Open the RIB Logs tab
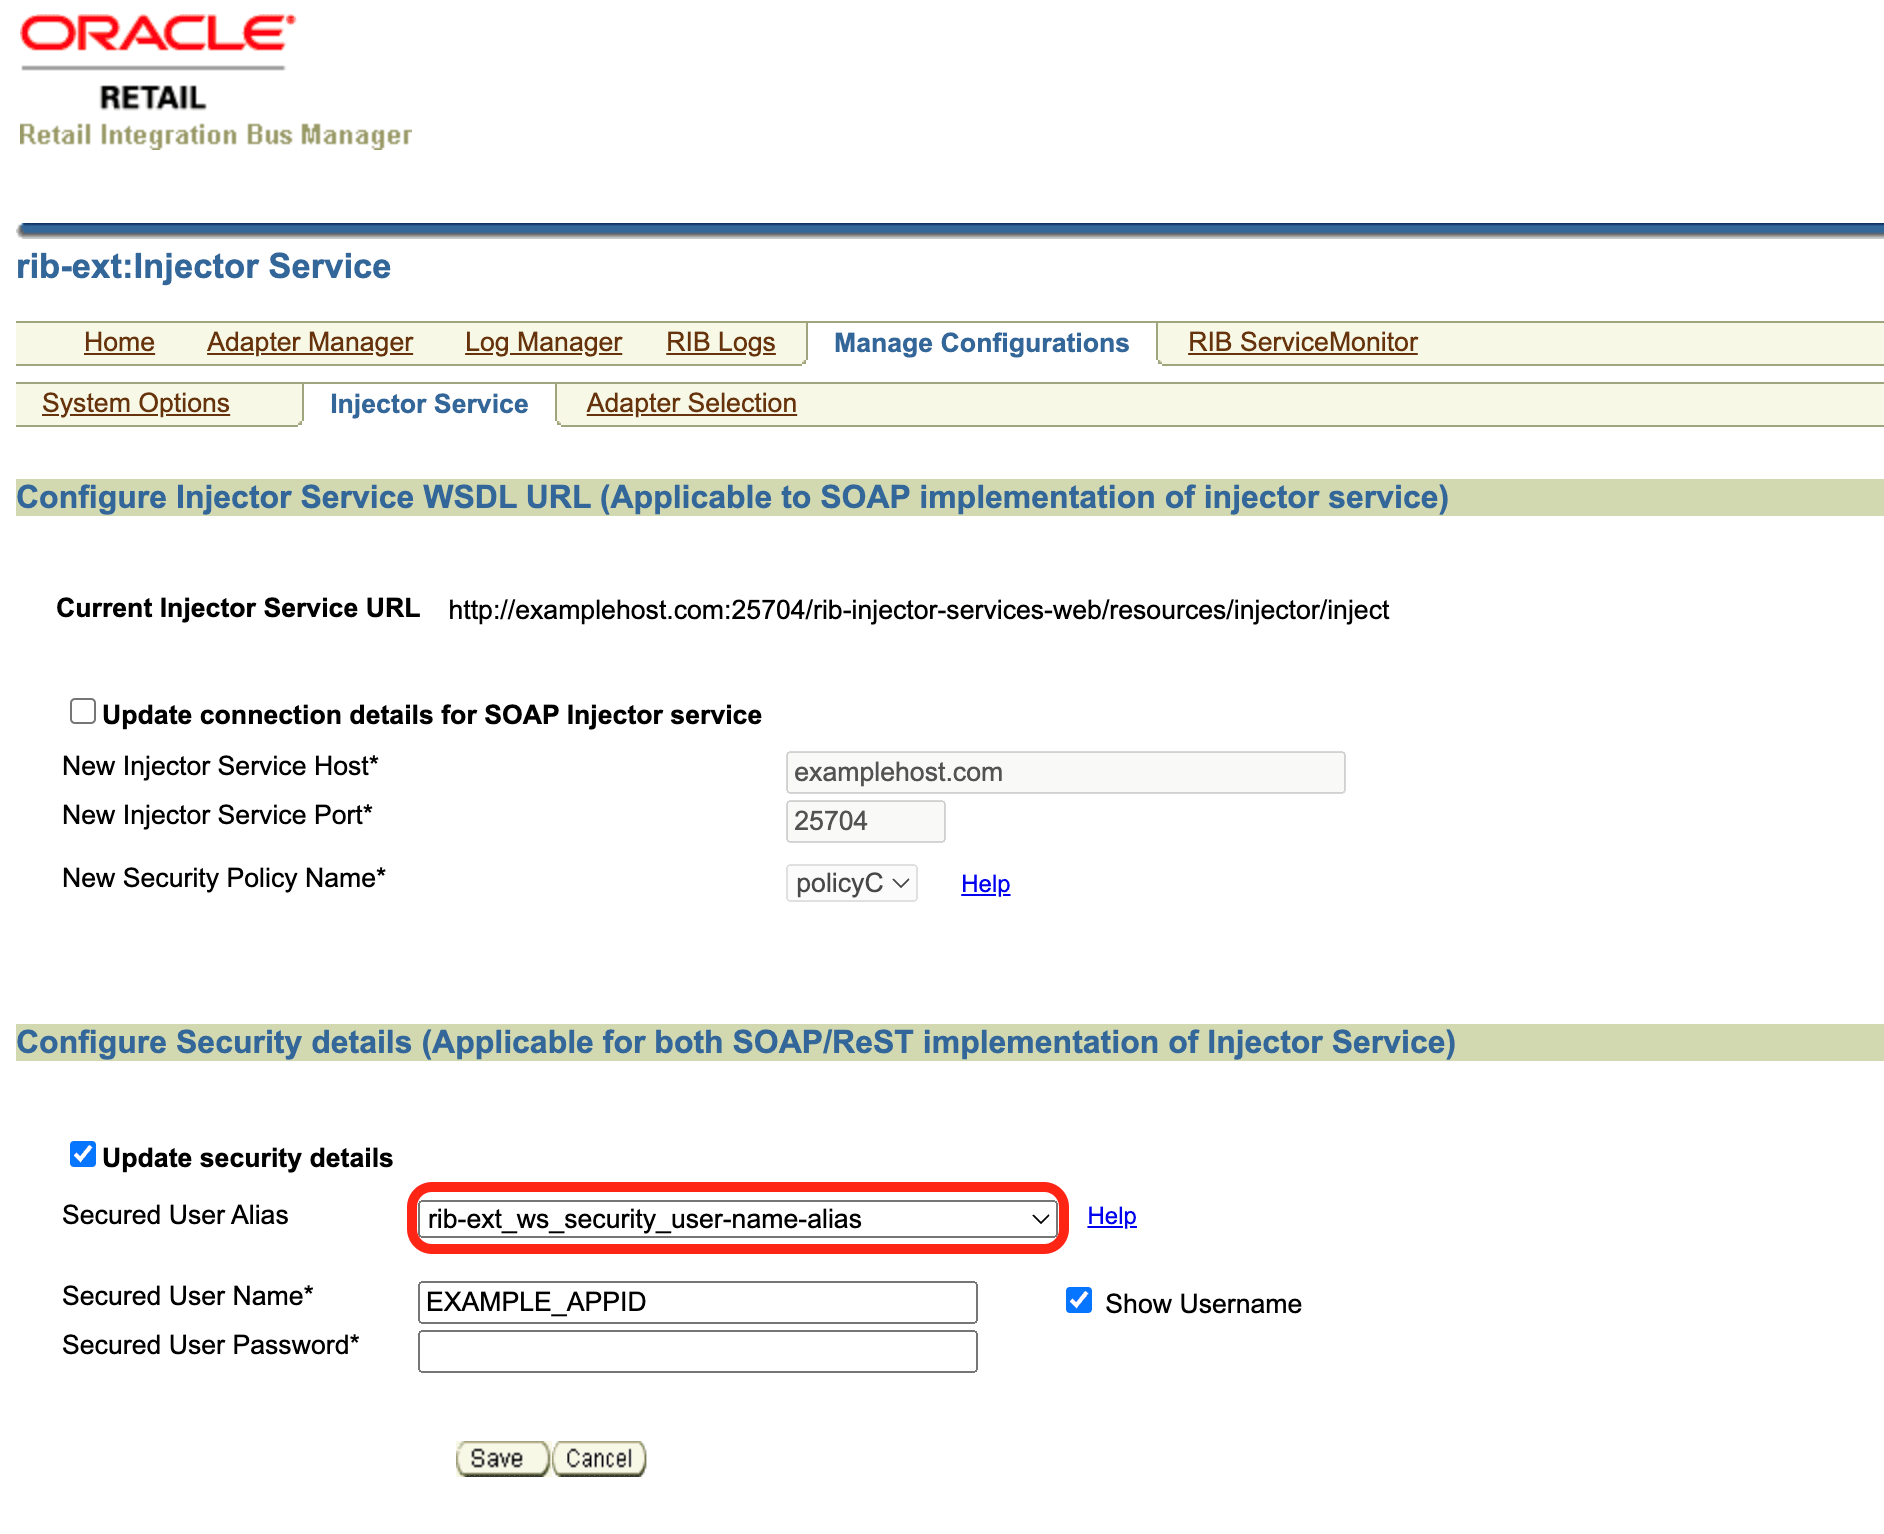The height and width of the screenshot is (1534, 1884). tap(720, 342)
